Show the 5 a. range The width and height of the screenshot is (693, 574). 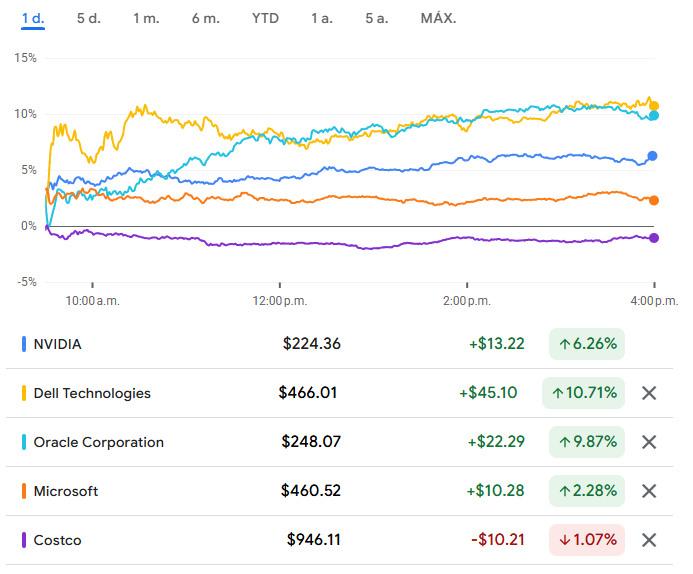click(x=377, y=19)
